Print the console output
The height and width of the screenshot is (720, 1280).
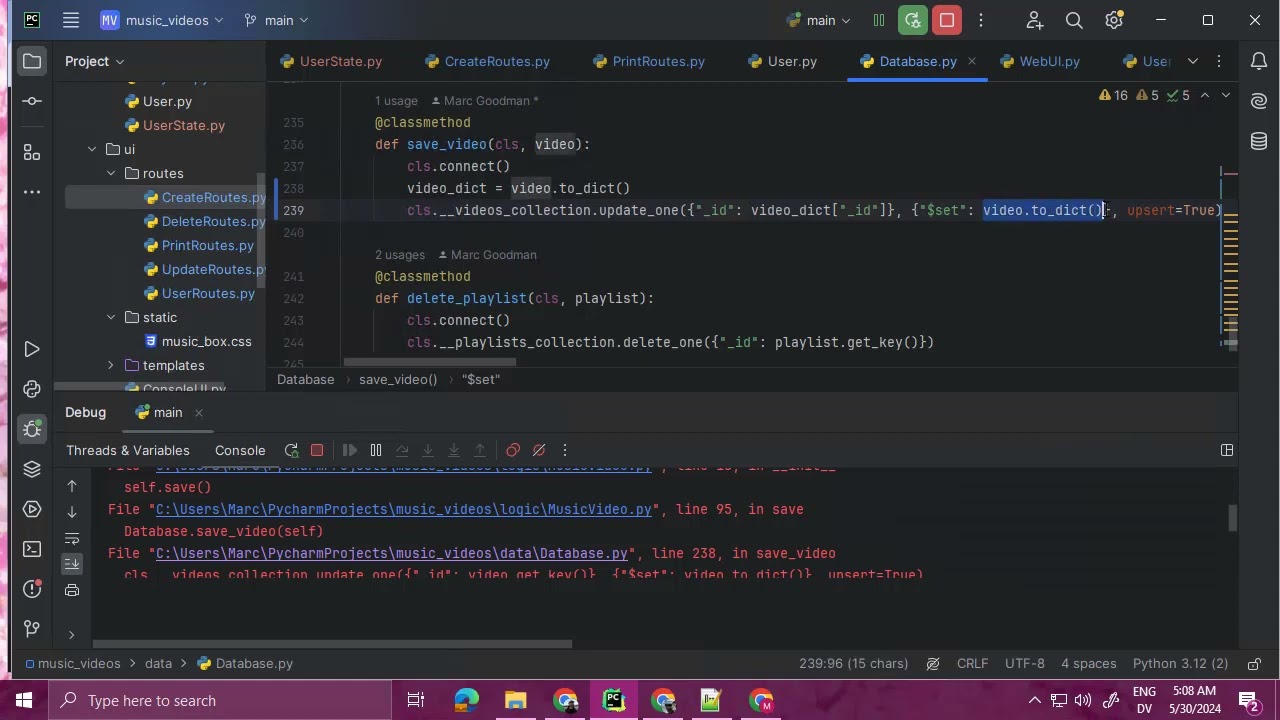(x=72, y=590)
